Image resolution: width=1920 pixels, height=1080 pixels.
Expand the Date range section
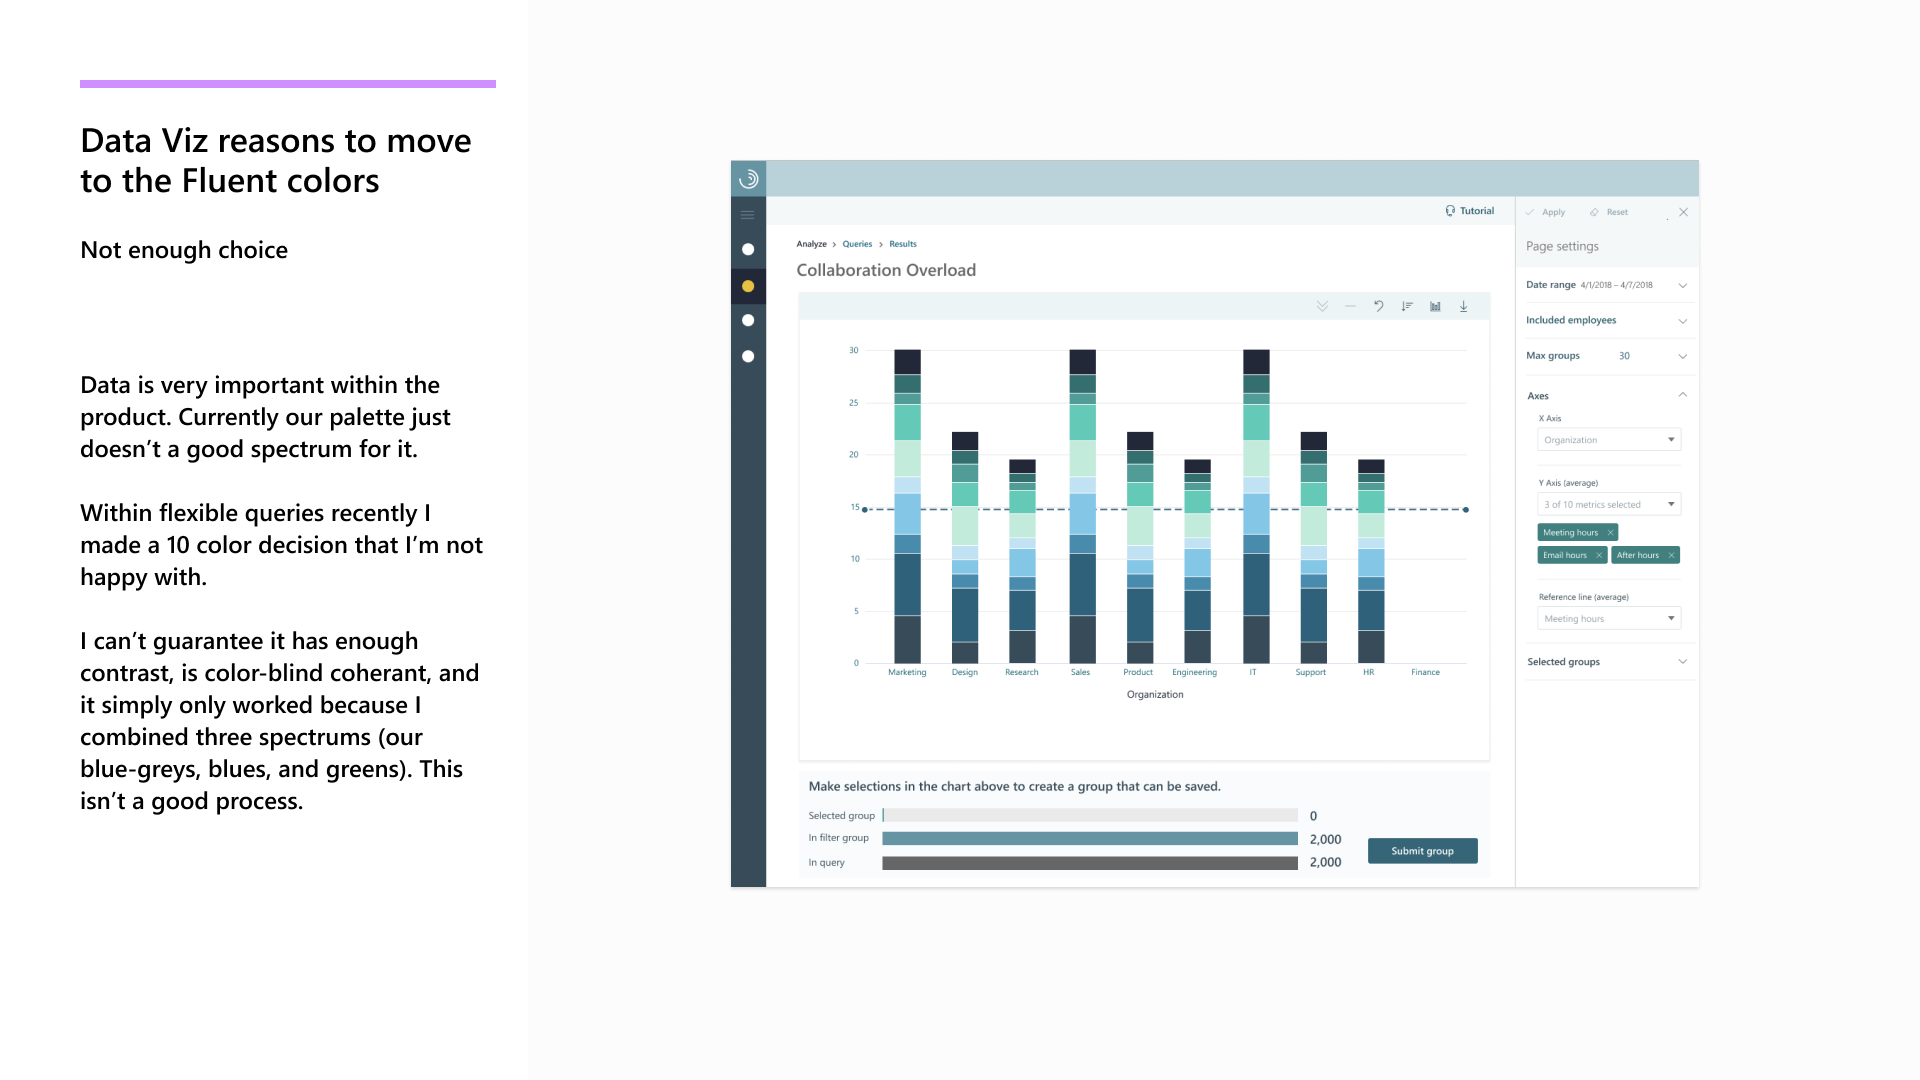1684,285
